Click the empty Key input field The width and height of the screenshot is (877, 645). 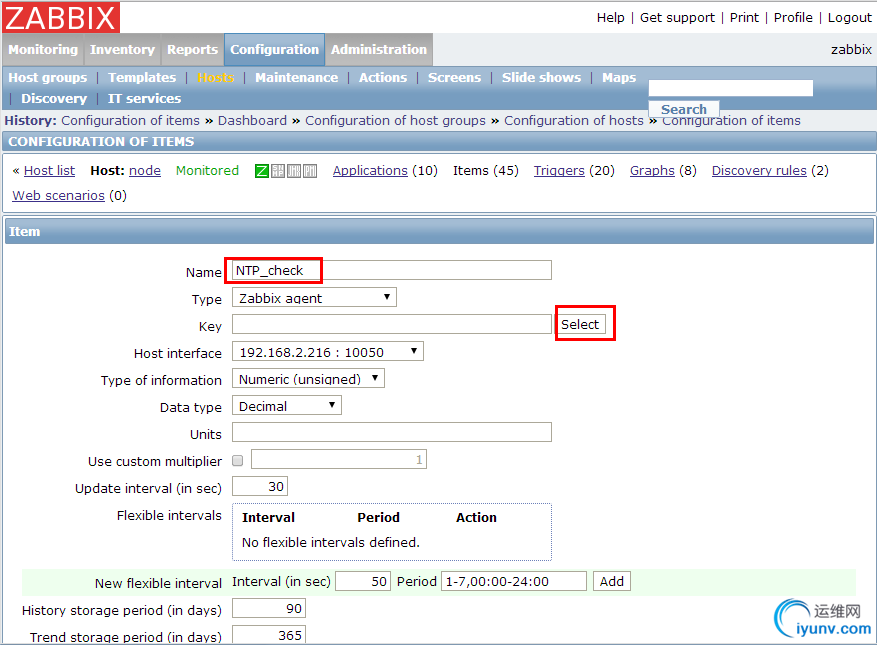tap(392, 324)
